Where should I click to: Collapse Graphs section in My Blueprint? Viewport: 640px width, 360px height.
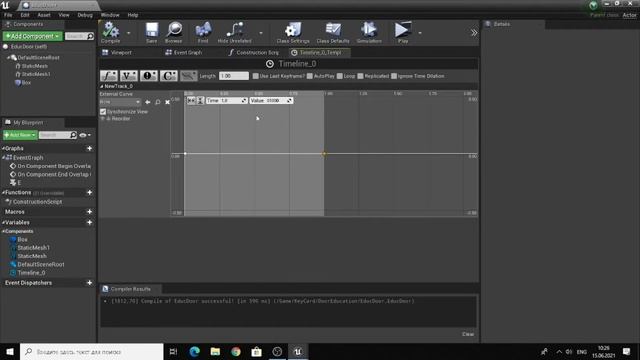point(3,149)
